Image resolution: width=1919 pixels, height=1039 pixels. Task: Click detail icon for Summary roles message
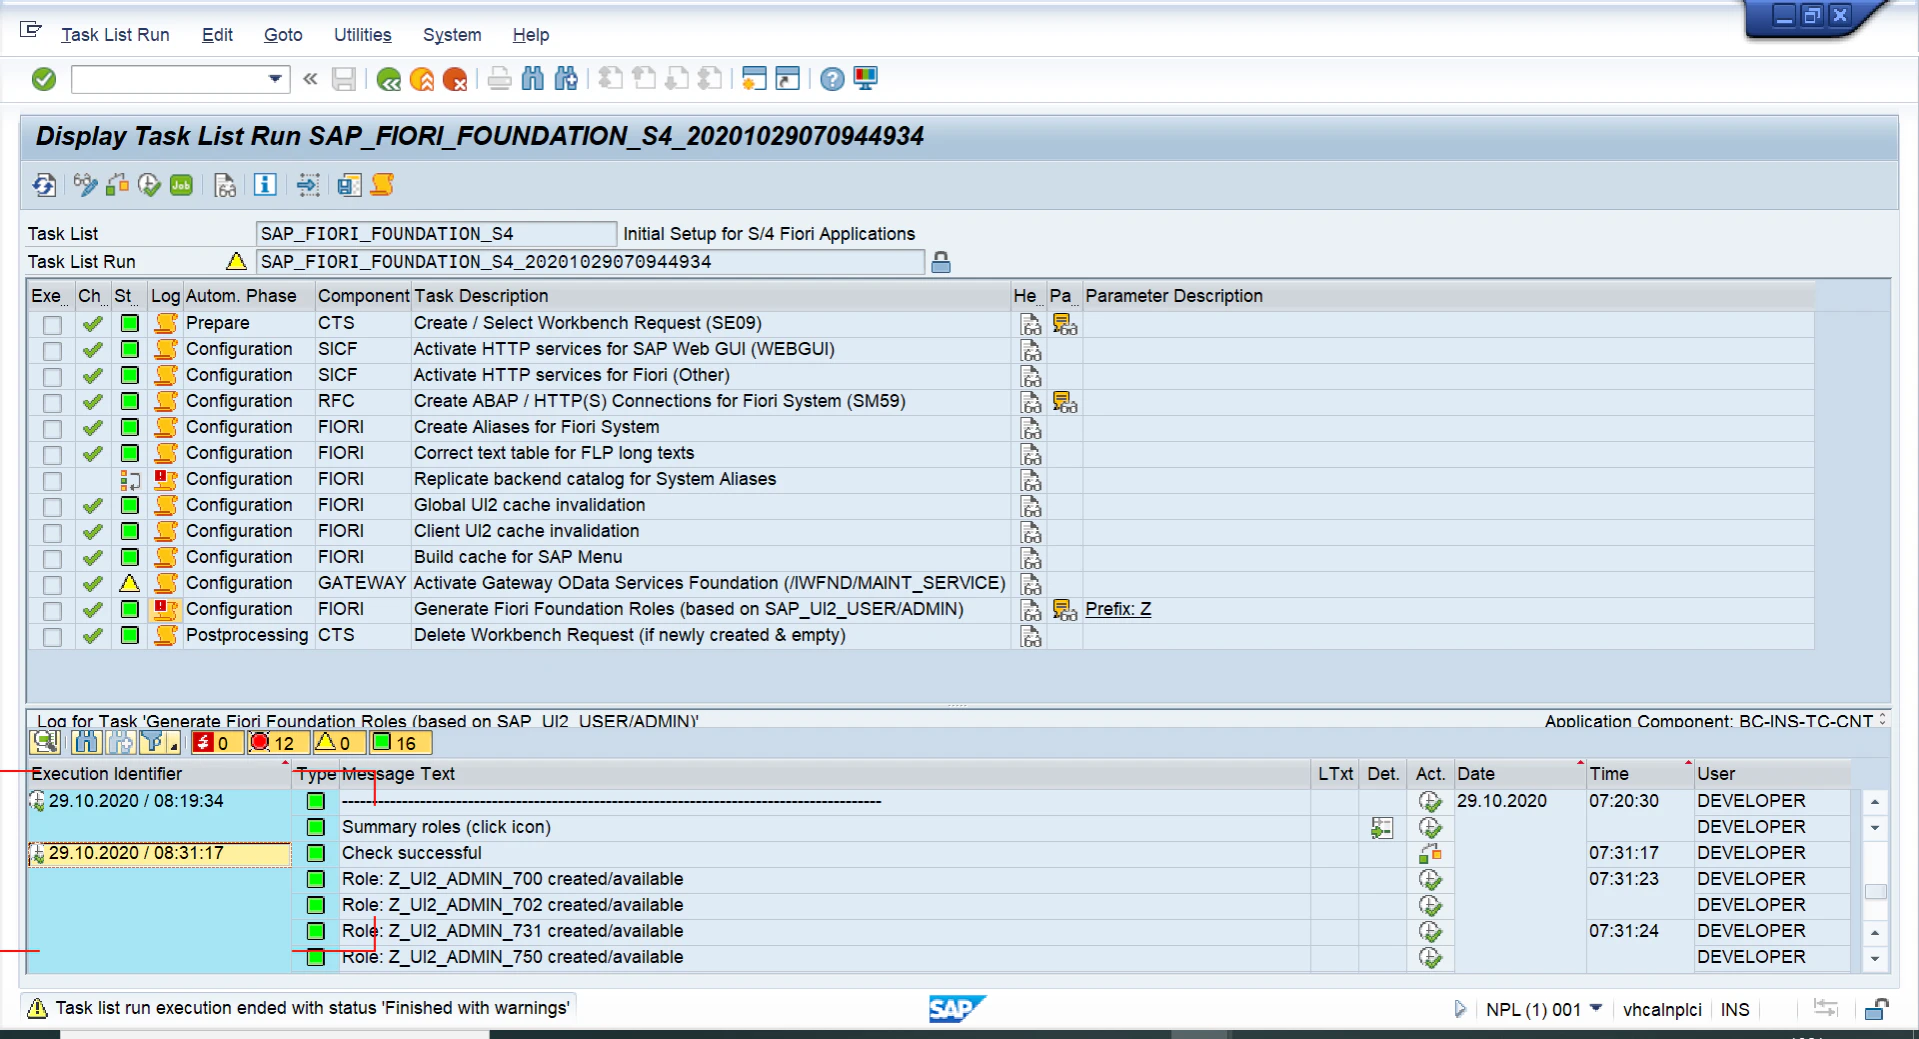[x=1382, y=828]
